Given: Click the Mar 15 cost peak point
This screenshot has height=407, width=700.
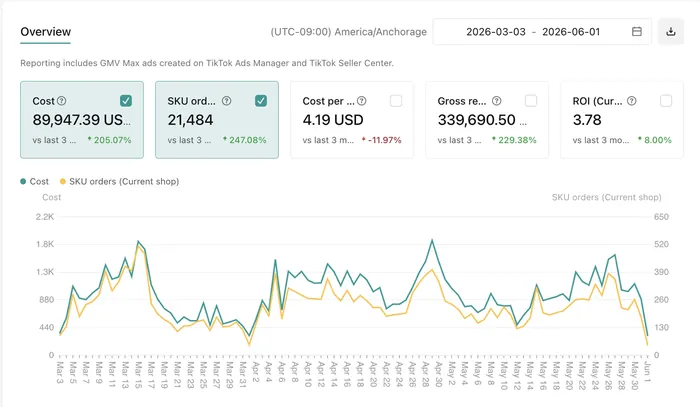Looking at the screenshot, I should (x=138, y=241).
